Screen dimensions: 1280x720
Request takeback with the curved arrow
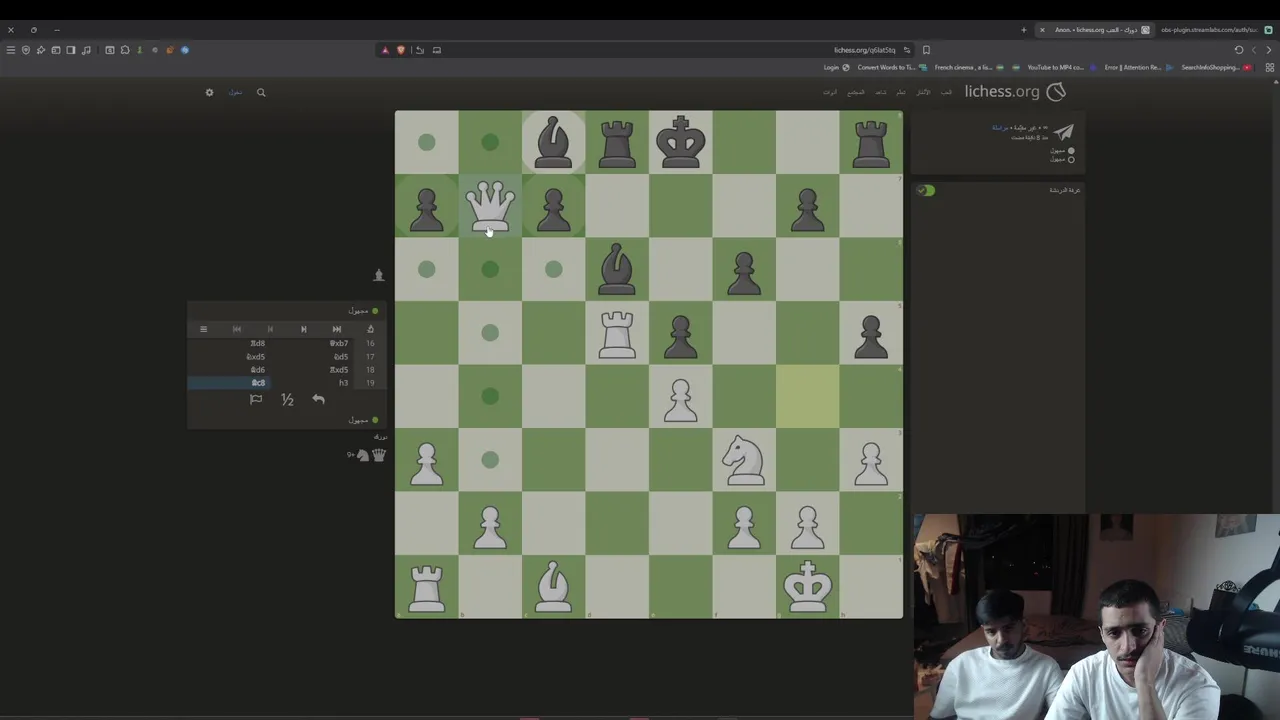point(318,399)
